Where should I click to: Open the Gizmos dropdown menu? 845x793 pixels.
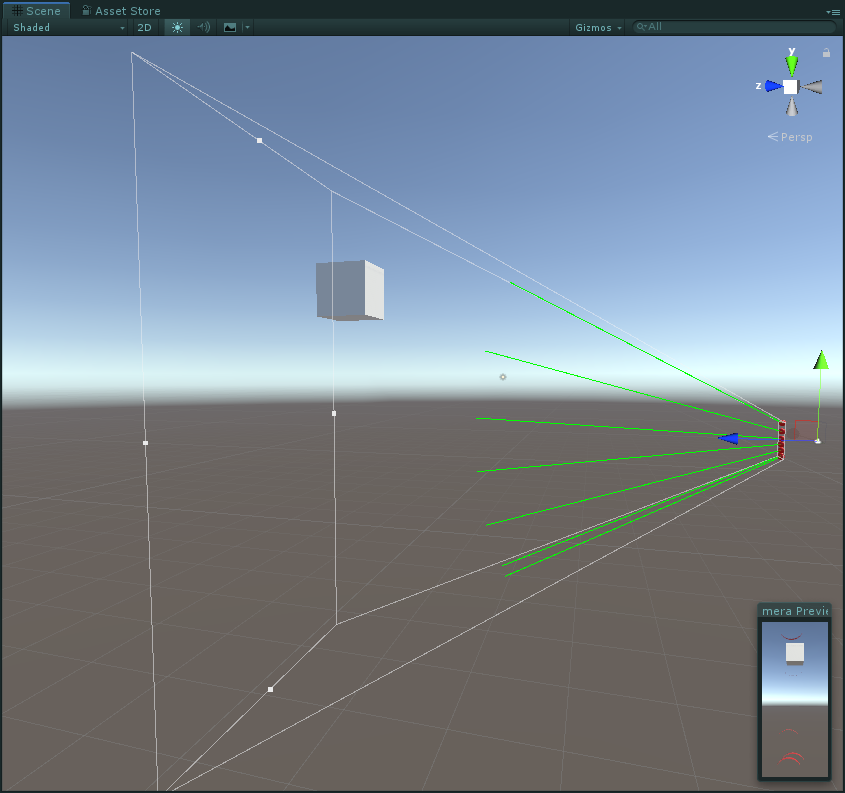598,27
